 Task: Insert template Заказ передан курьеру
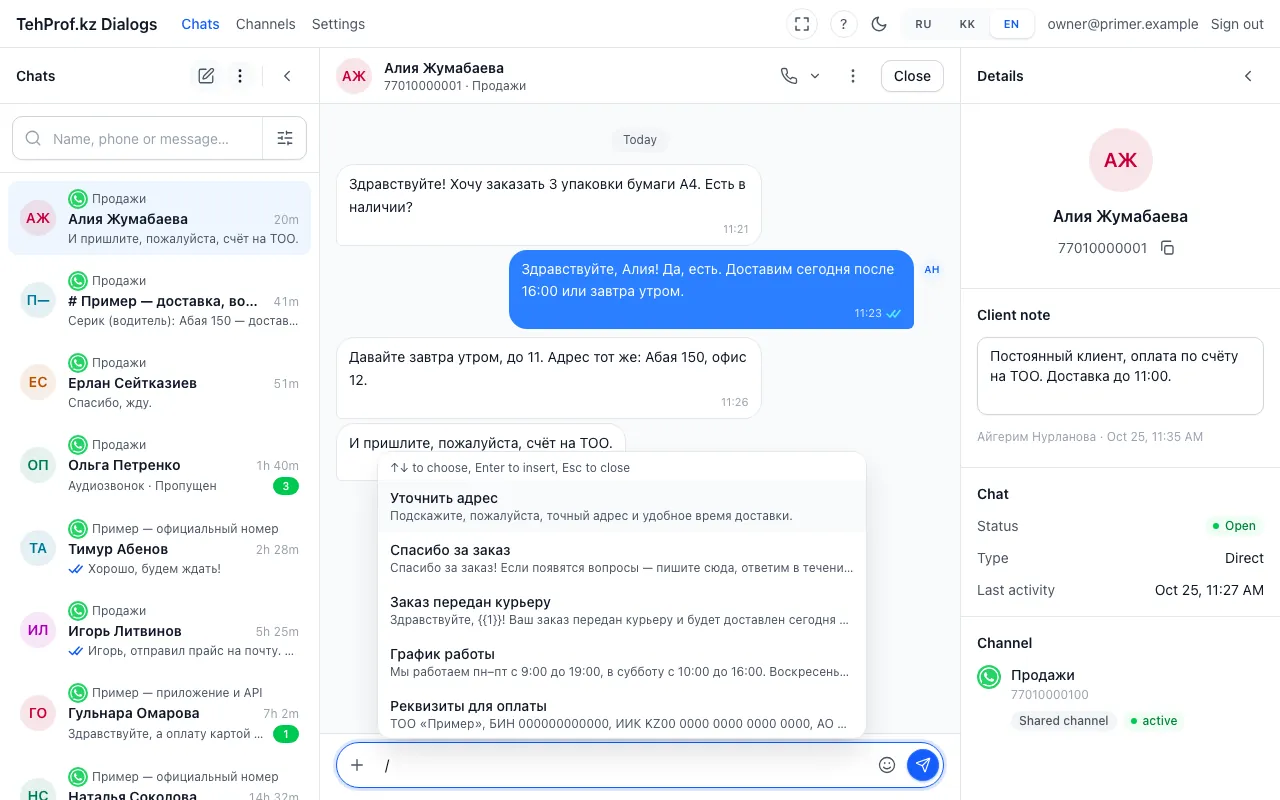pos(621,610)
